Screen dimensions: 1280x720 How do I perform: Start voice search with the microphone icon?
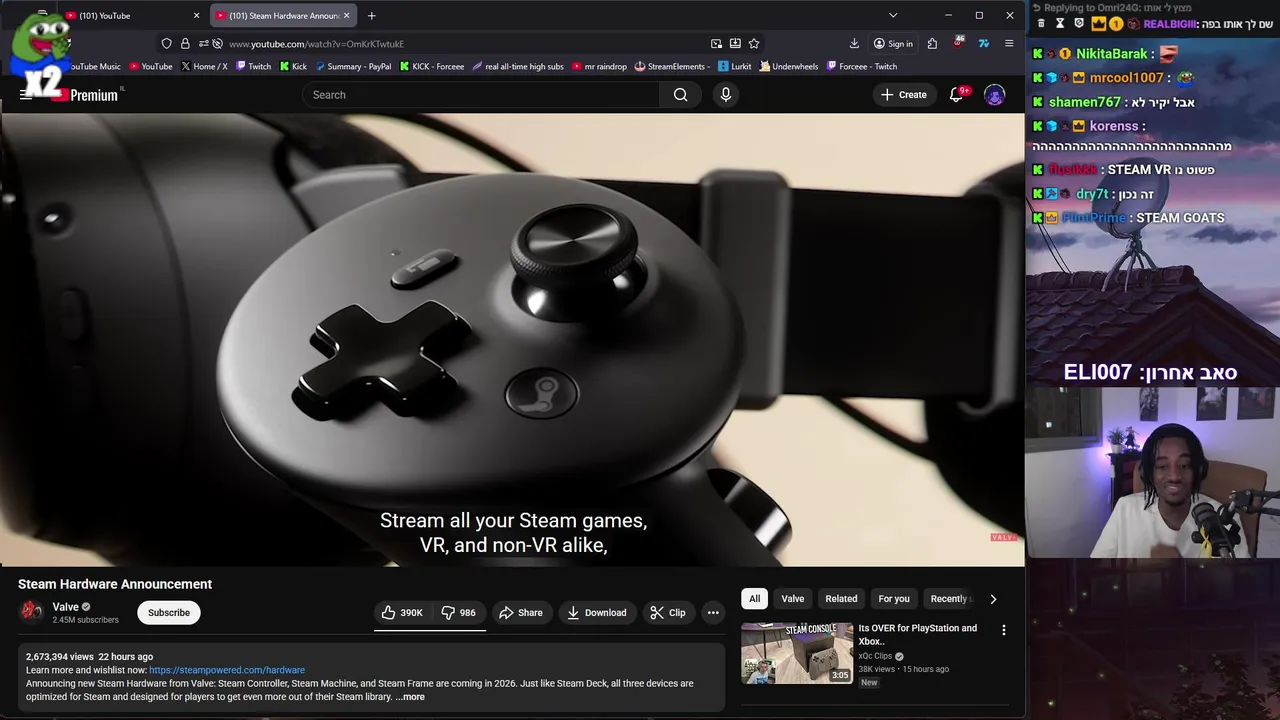tap(726, 95)
